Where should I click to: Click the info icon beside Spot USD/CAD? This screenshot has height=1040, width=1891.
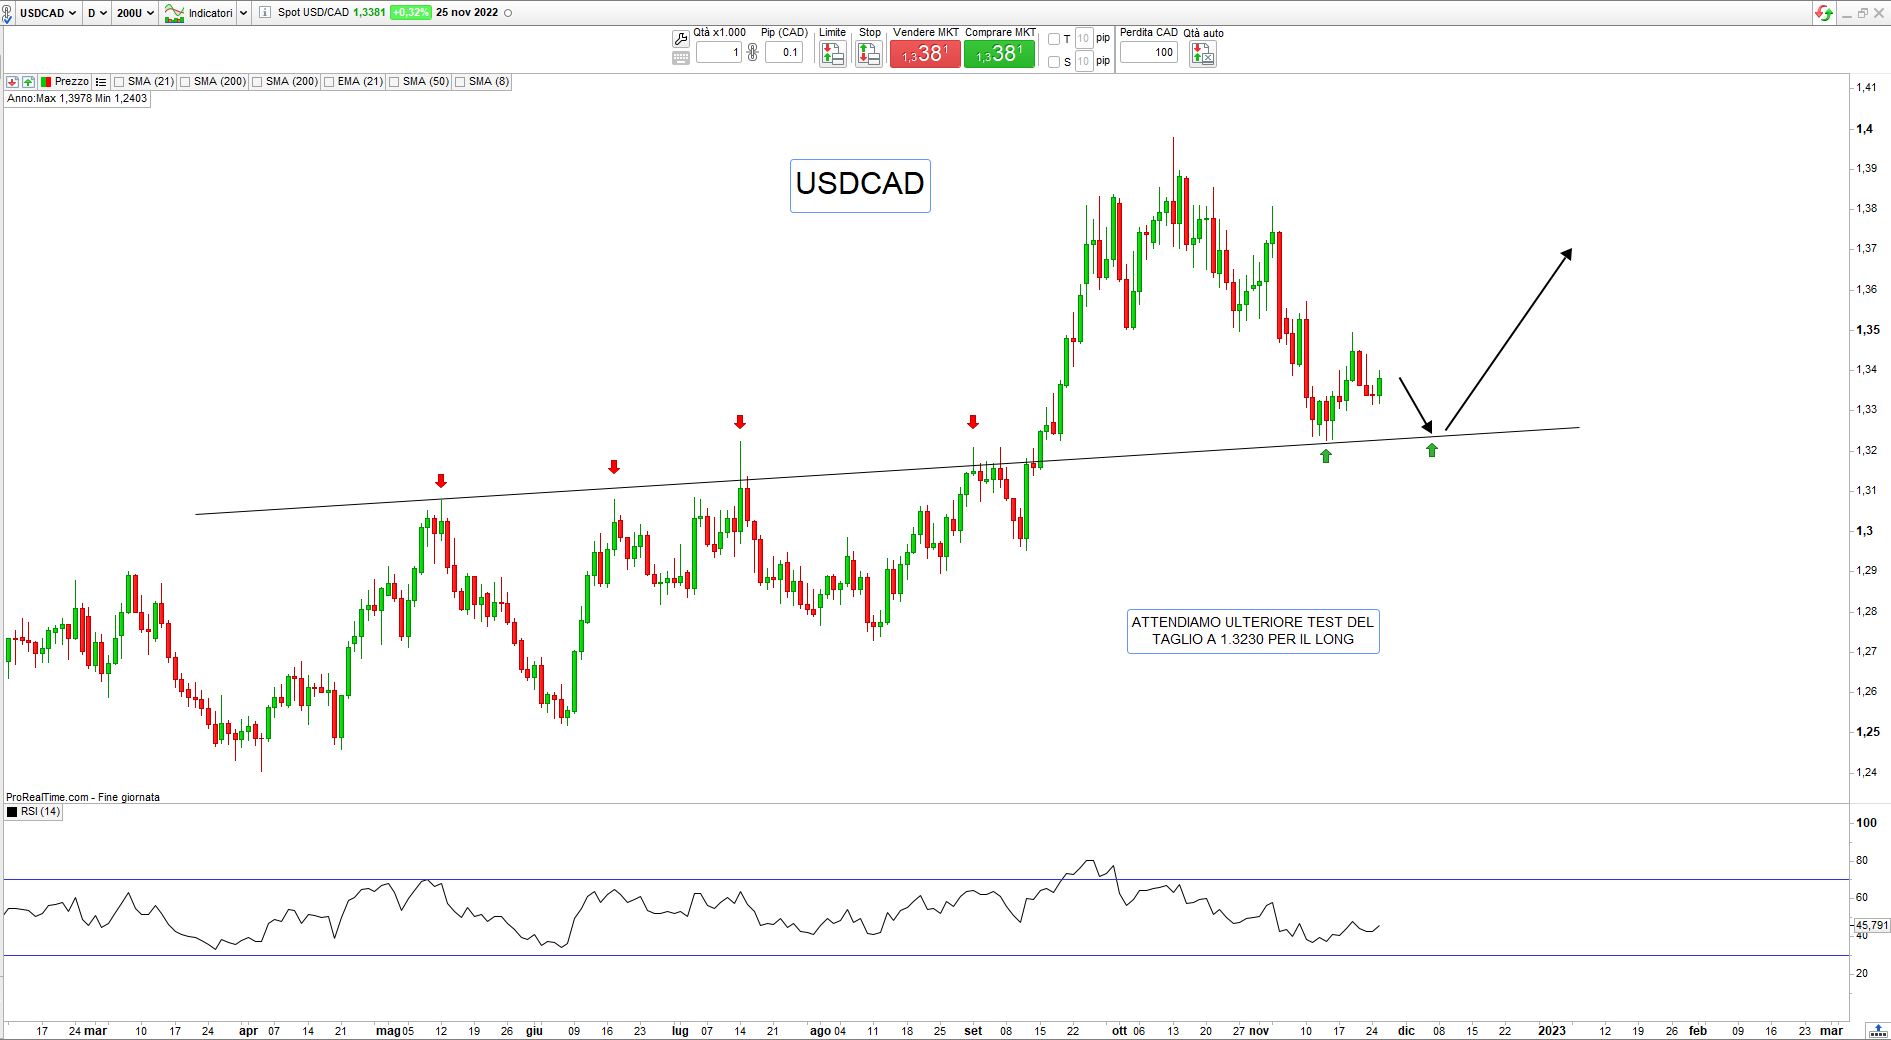pos(264,13)
